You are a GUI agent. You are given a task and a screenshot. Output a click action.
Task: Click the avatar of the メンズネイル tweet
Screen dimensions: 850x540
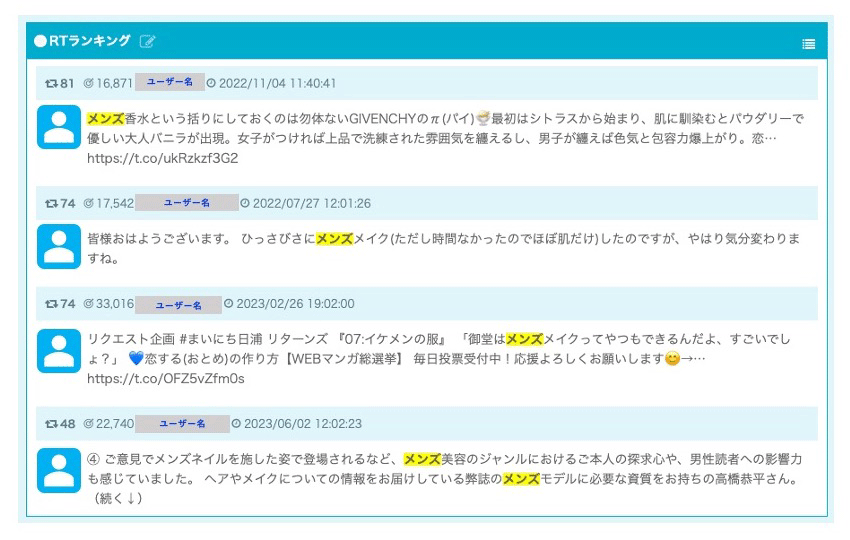[58, 469]
